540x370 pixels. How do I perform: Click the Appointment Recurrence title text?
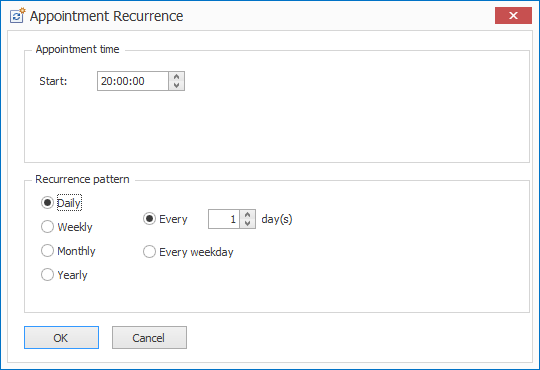pyautogui.click(x=106, y=16)
